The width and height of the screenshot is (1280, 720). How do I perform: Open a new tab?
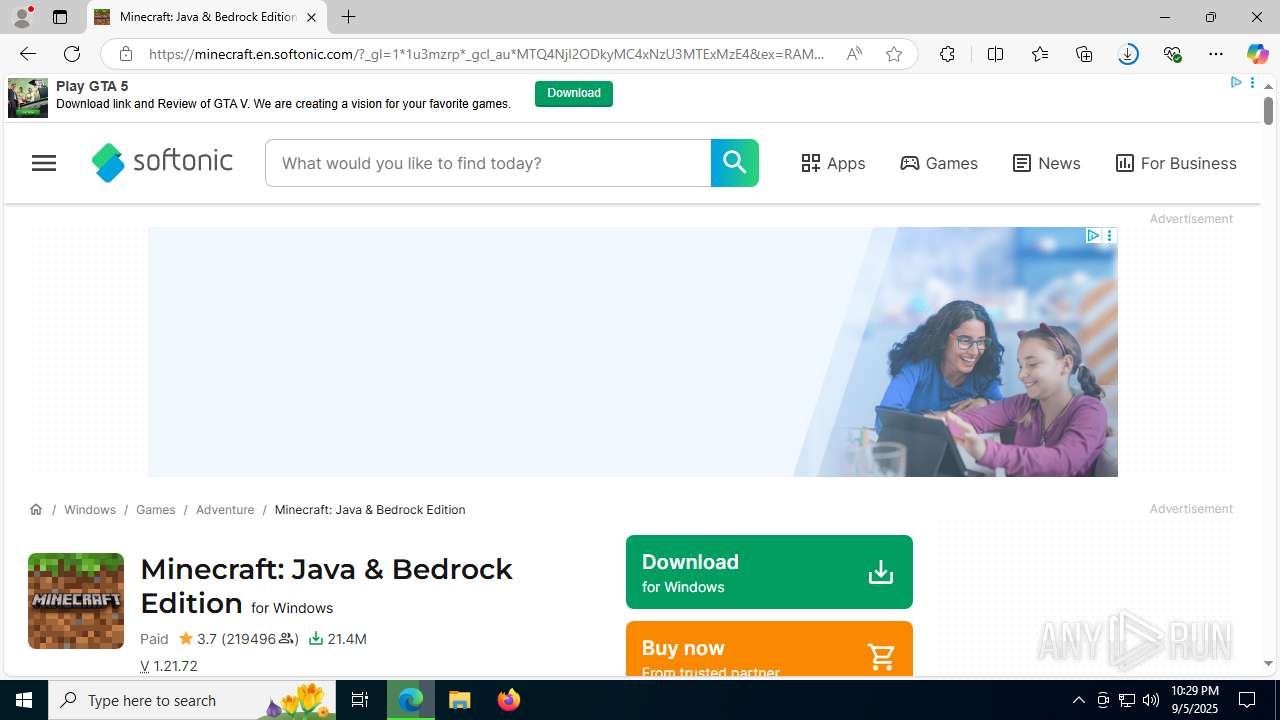click(x=348, y=17)
